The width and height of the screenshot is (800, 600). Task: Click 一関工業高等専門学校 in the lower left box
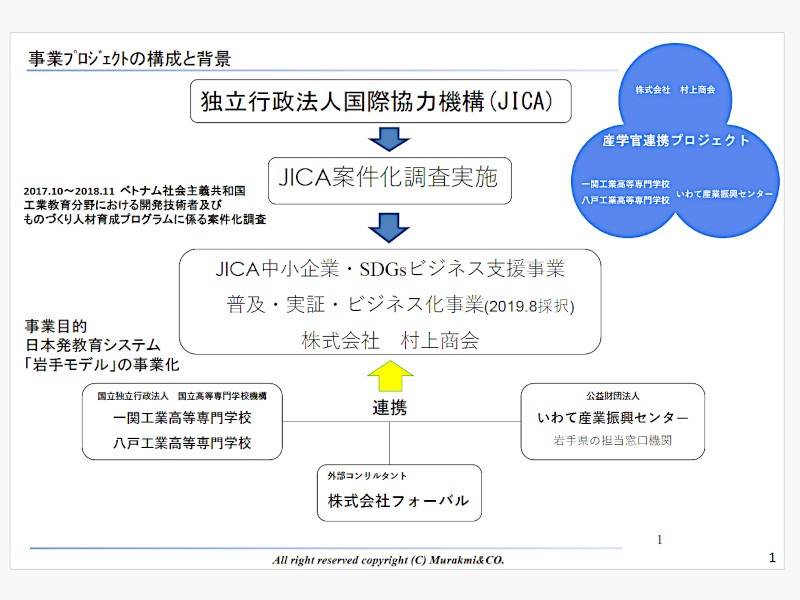click(x=182, y=418)
